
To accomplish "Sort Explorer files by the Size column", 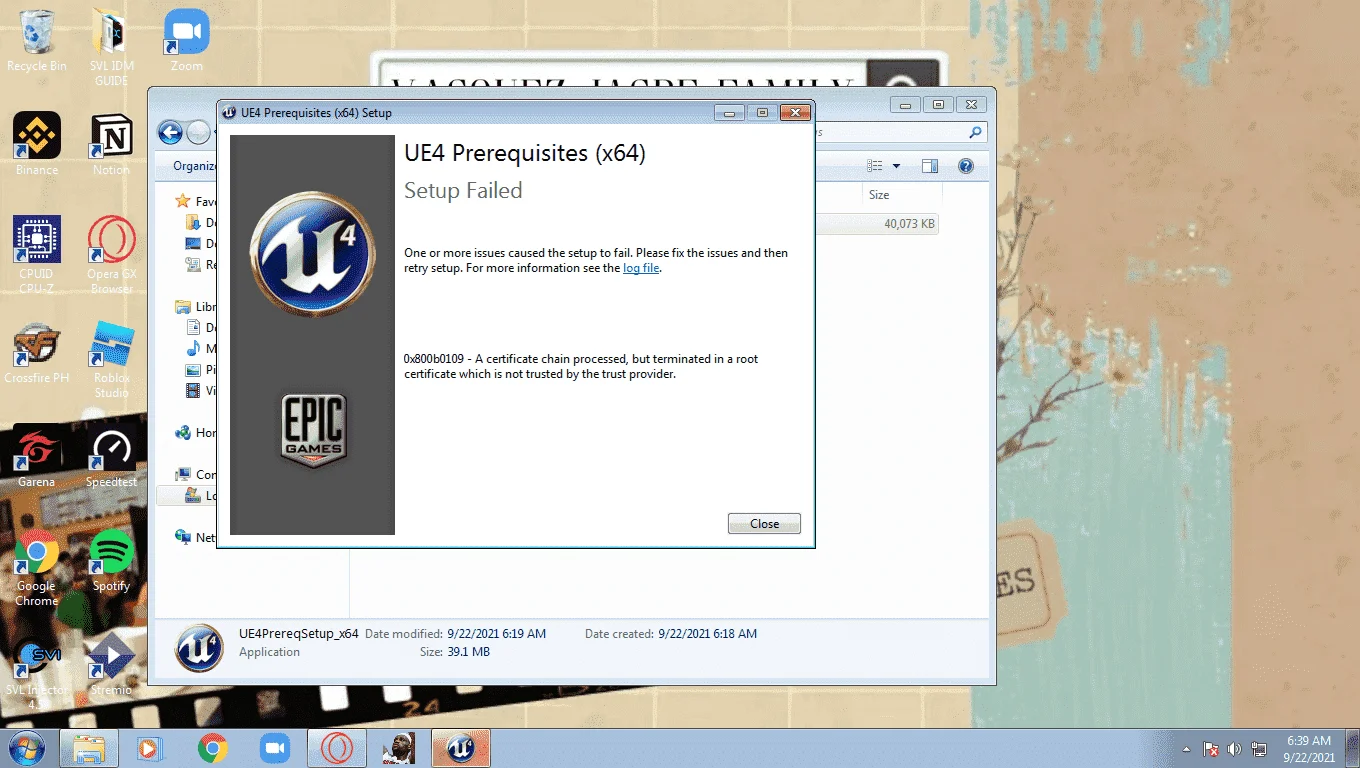I will pyautogui.click(x=901, y=195).
